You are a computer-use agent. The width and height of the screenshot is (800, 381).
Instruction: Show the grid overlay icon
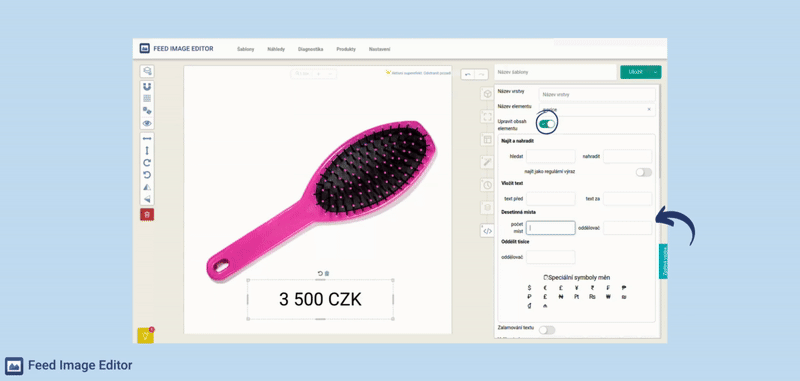coord(147,98)
